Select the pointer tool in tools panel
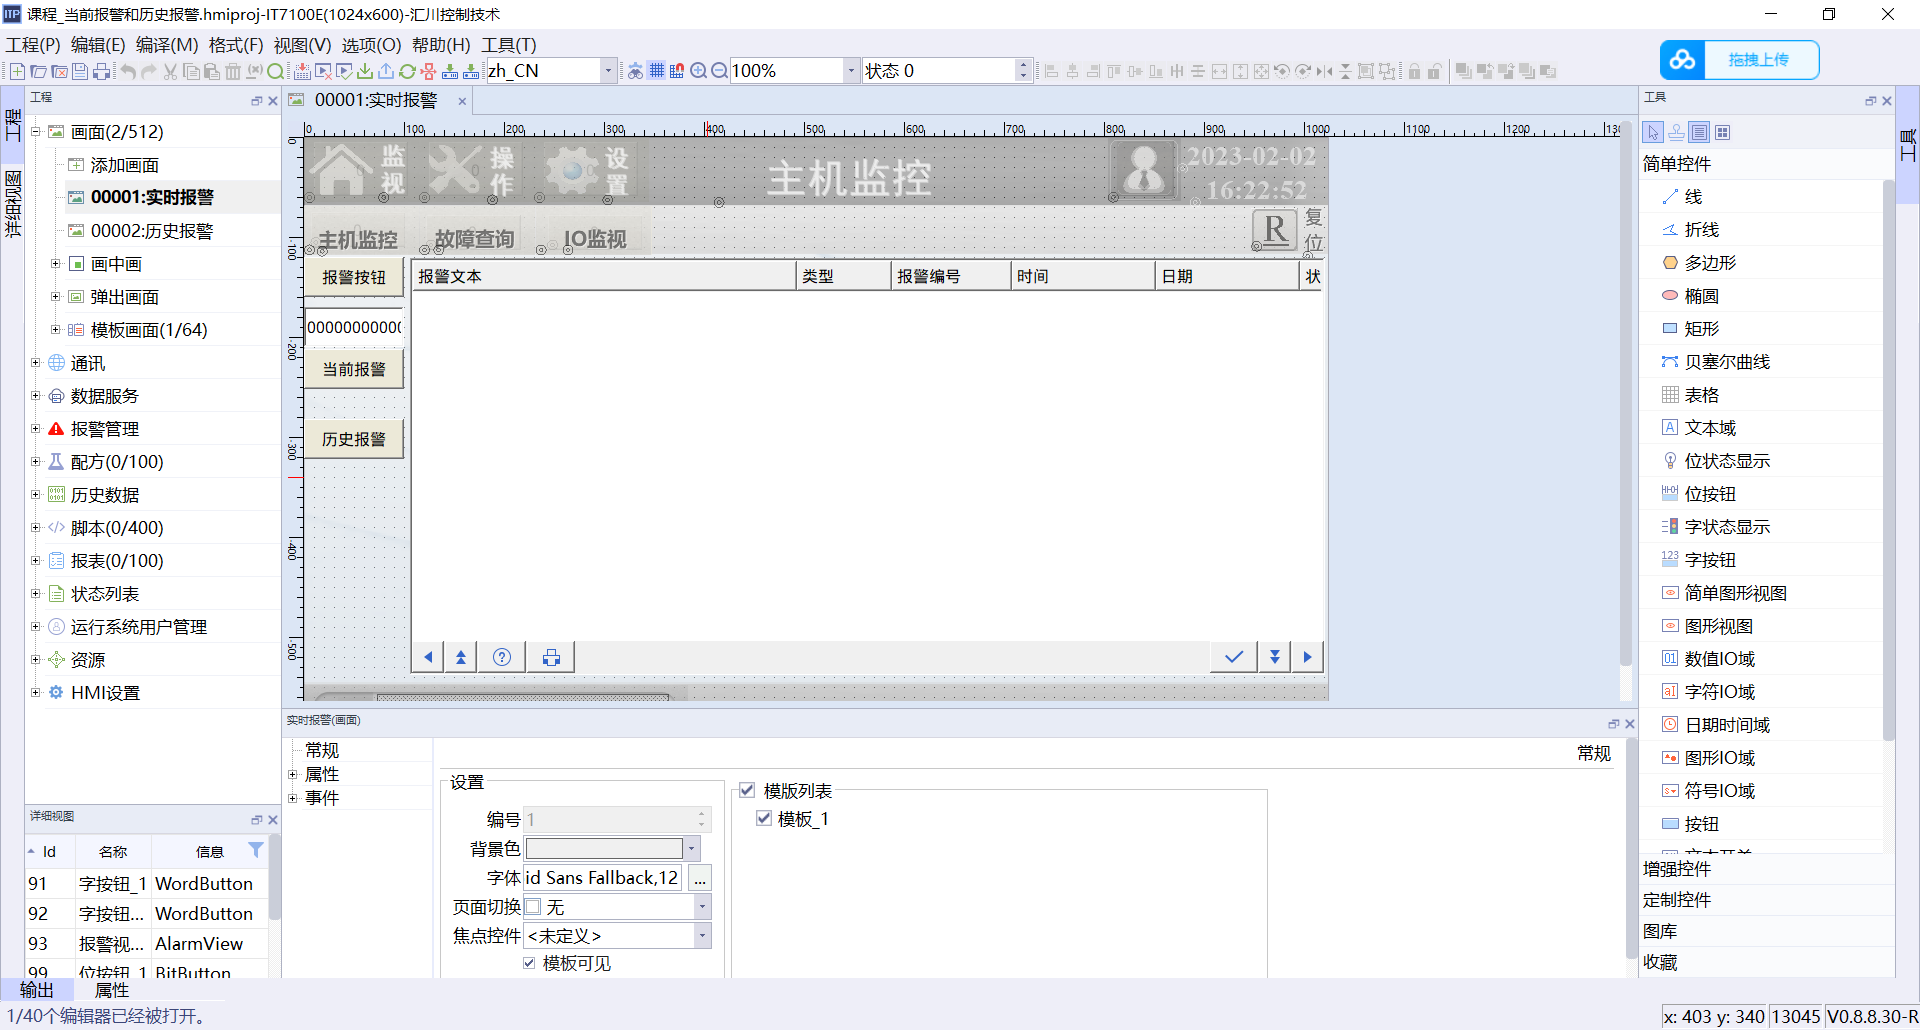The height and width of the screenshot is (1030, 1920). (x=1653, y=132)
